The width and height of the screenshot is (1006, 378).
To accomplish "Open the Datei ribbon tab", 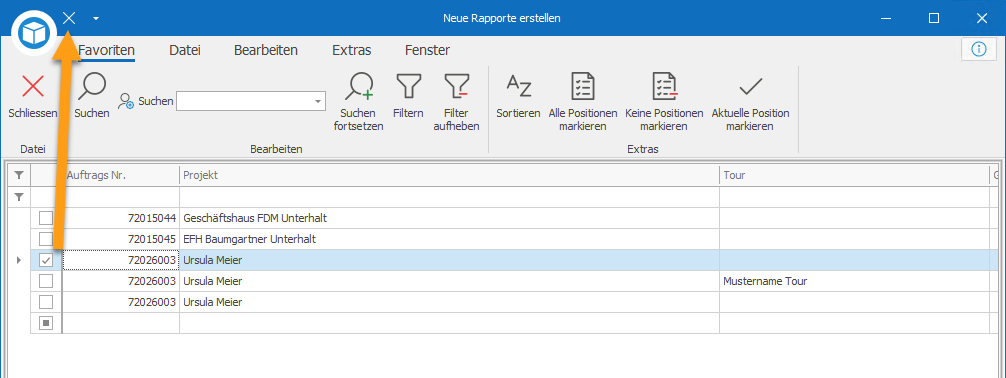I will pos(185,50).
